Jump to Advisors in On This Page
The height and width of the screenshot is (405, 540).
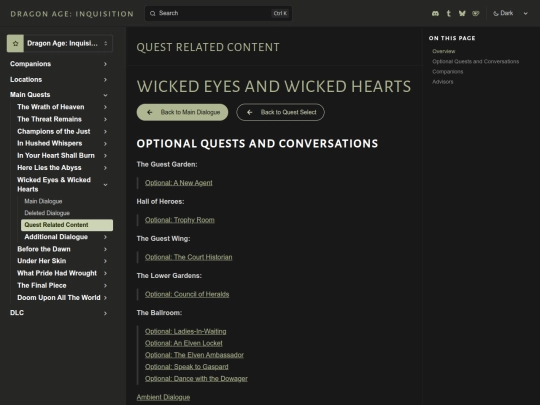coord(443,82)
